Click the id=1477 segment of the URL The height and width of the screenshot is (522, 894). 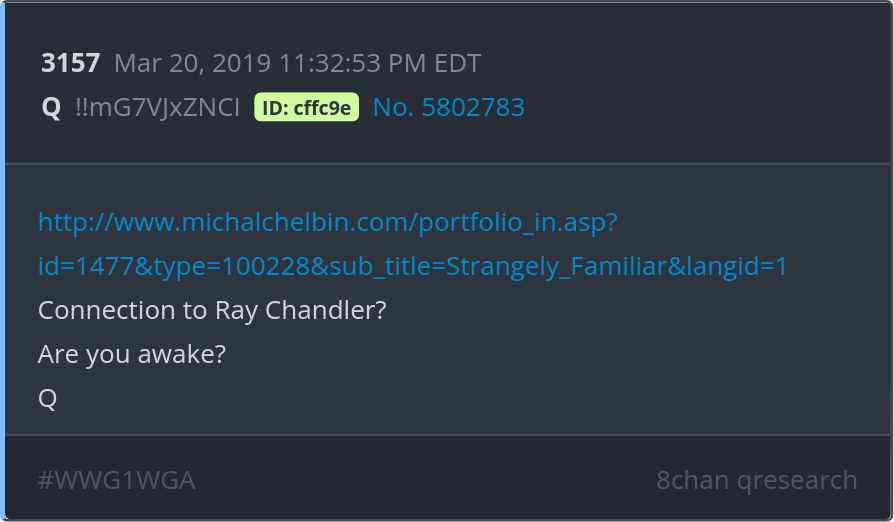pyautogui.click(x=86, y=266)
